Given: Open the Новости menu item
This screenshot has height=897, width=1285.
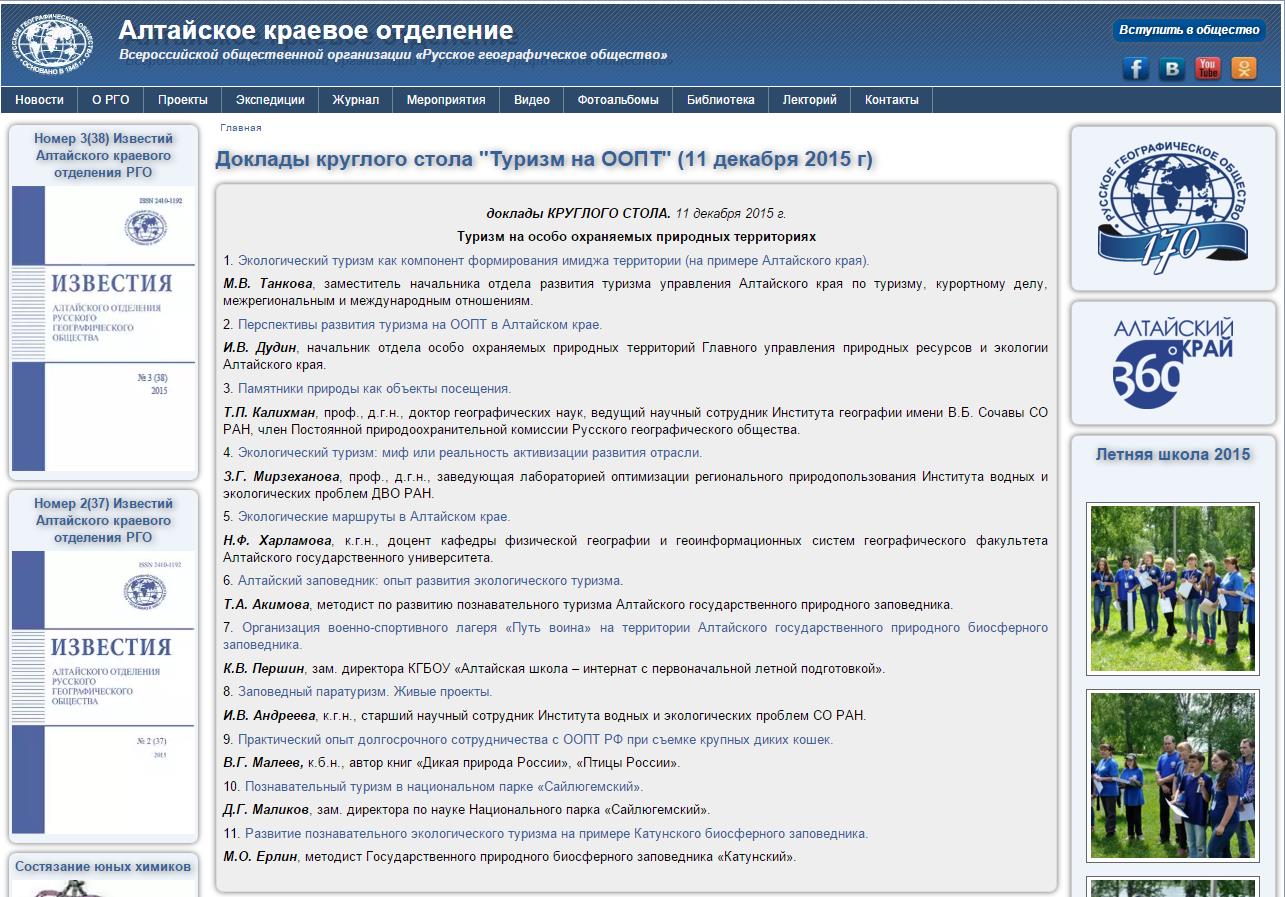Looking at the screenshot, I should click(39, 100).
